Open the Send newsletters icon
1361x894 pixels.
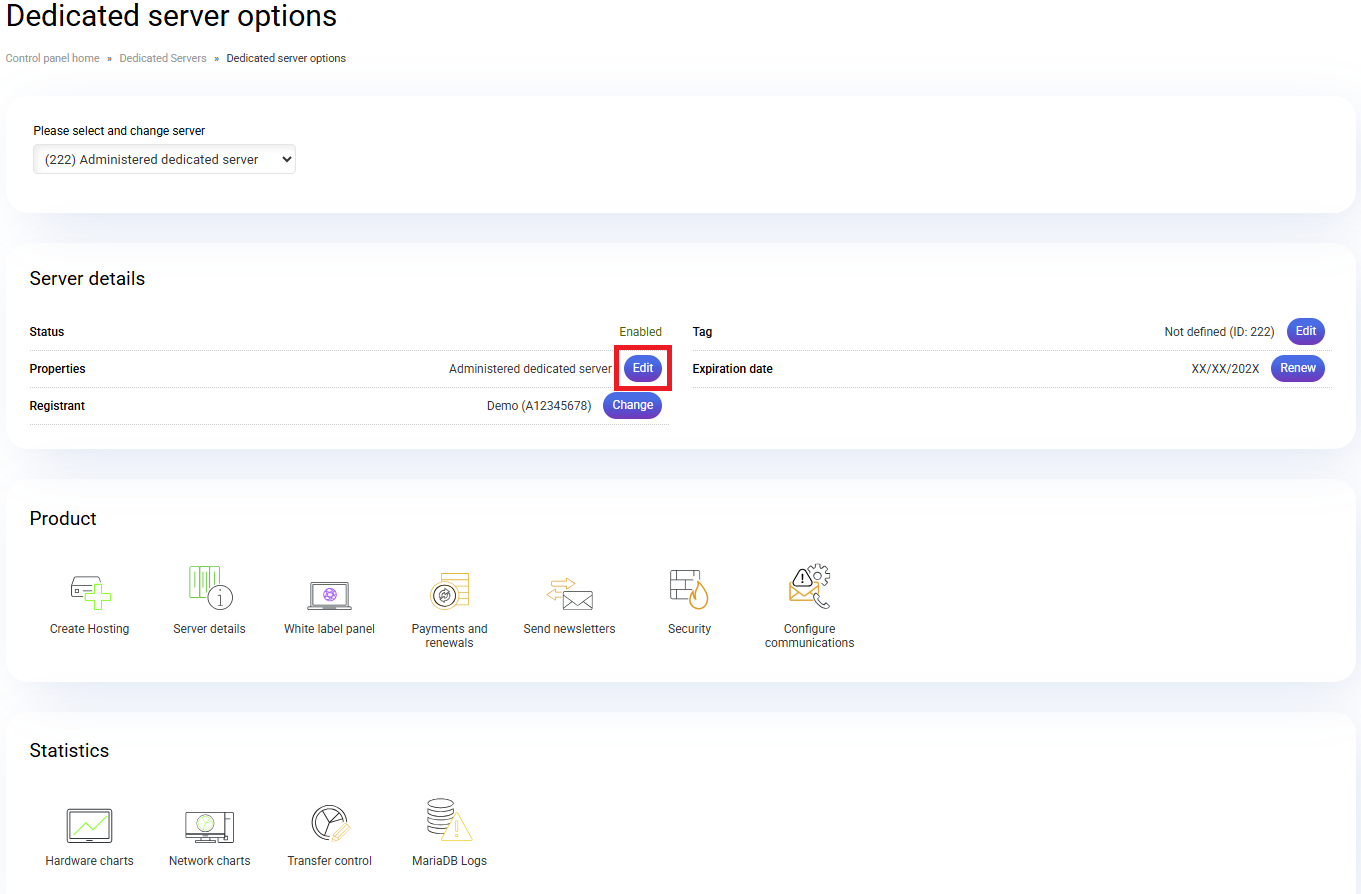(569, 594)
